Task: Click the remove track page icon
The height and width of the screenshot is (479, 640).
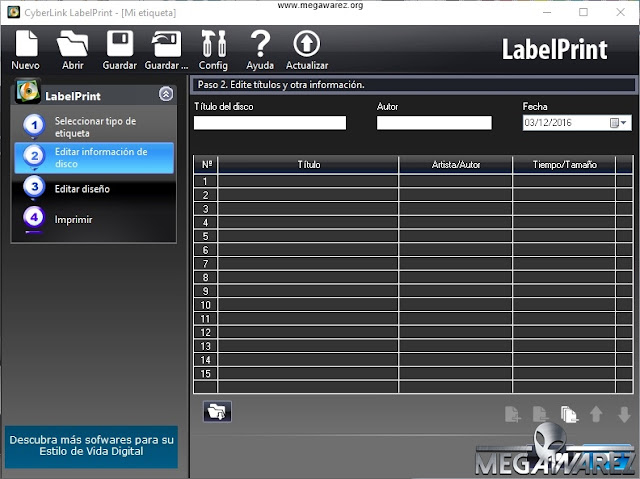Action: click(x=541, y=415)
